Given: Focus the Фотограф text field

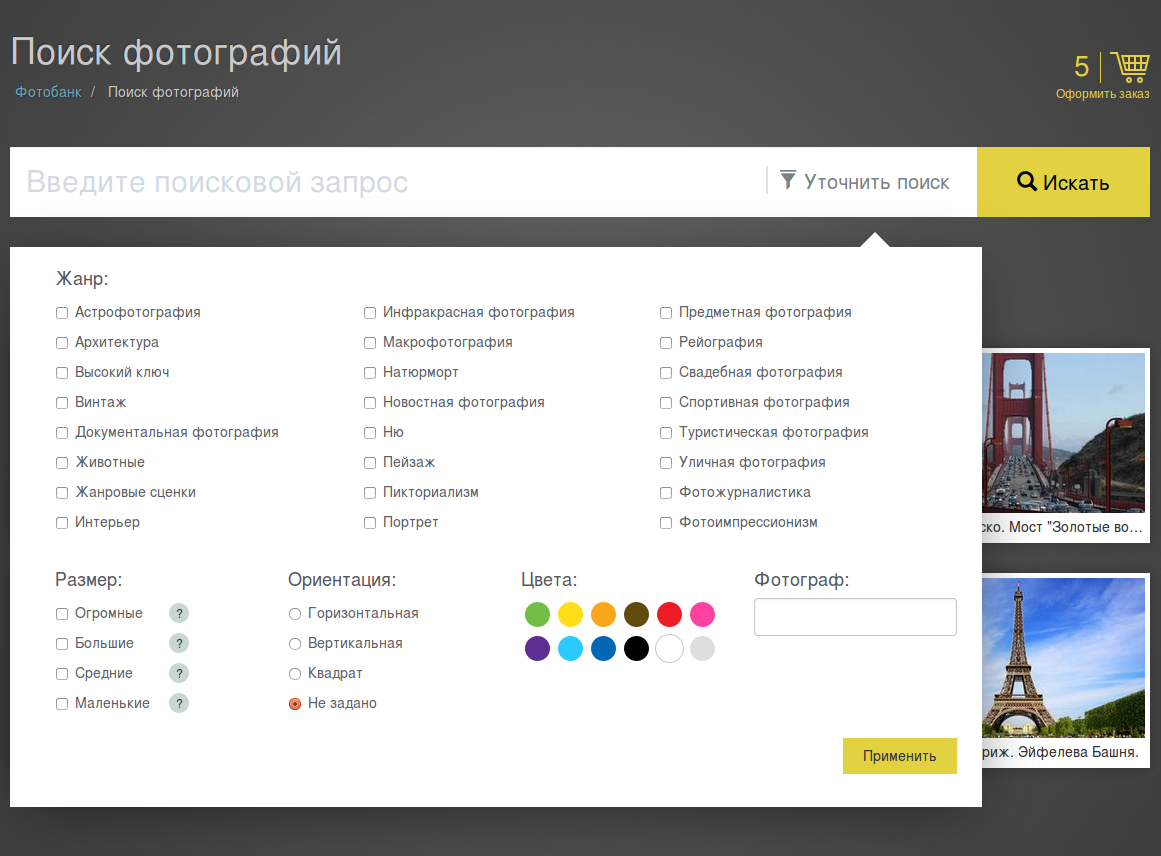Looking at the screenshot, I should [x=855, y=617].
